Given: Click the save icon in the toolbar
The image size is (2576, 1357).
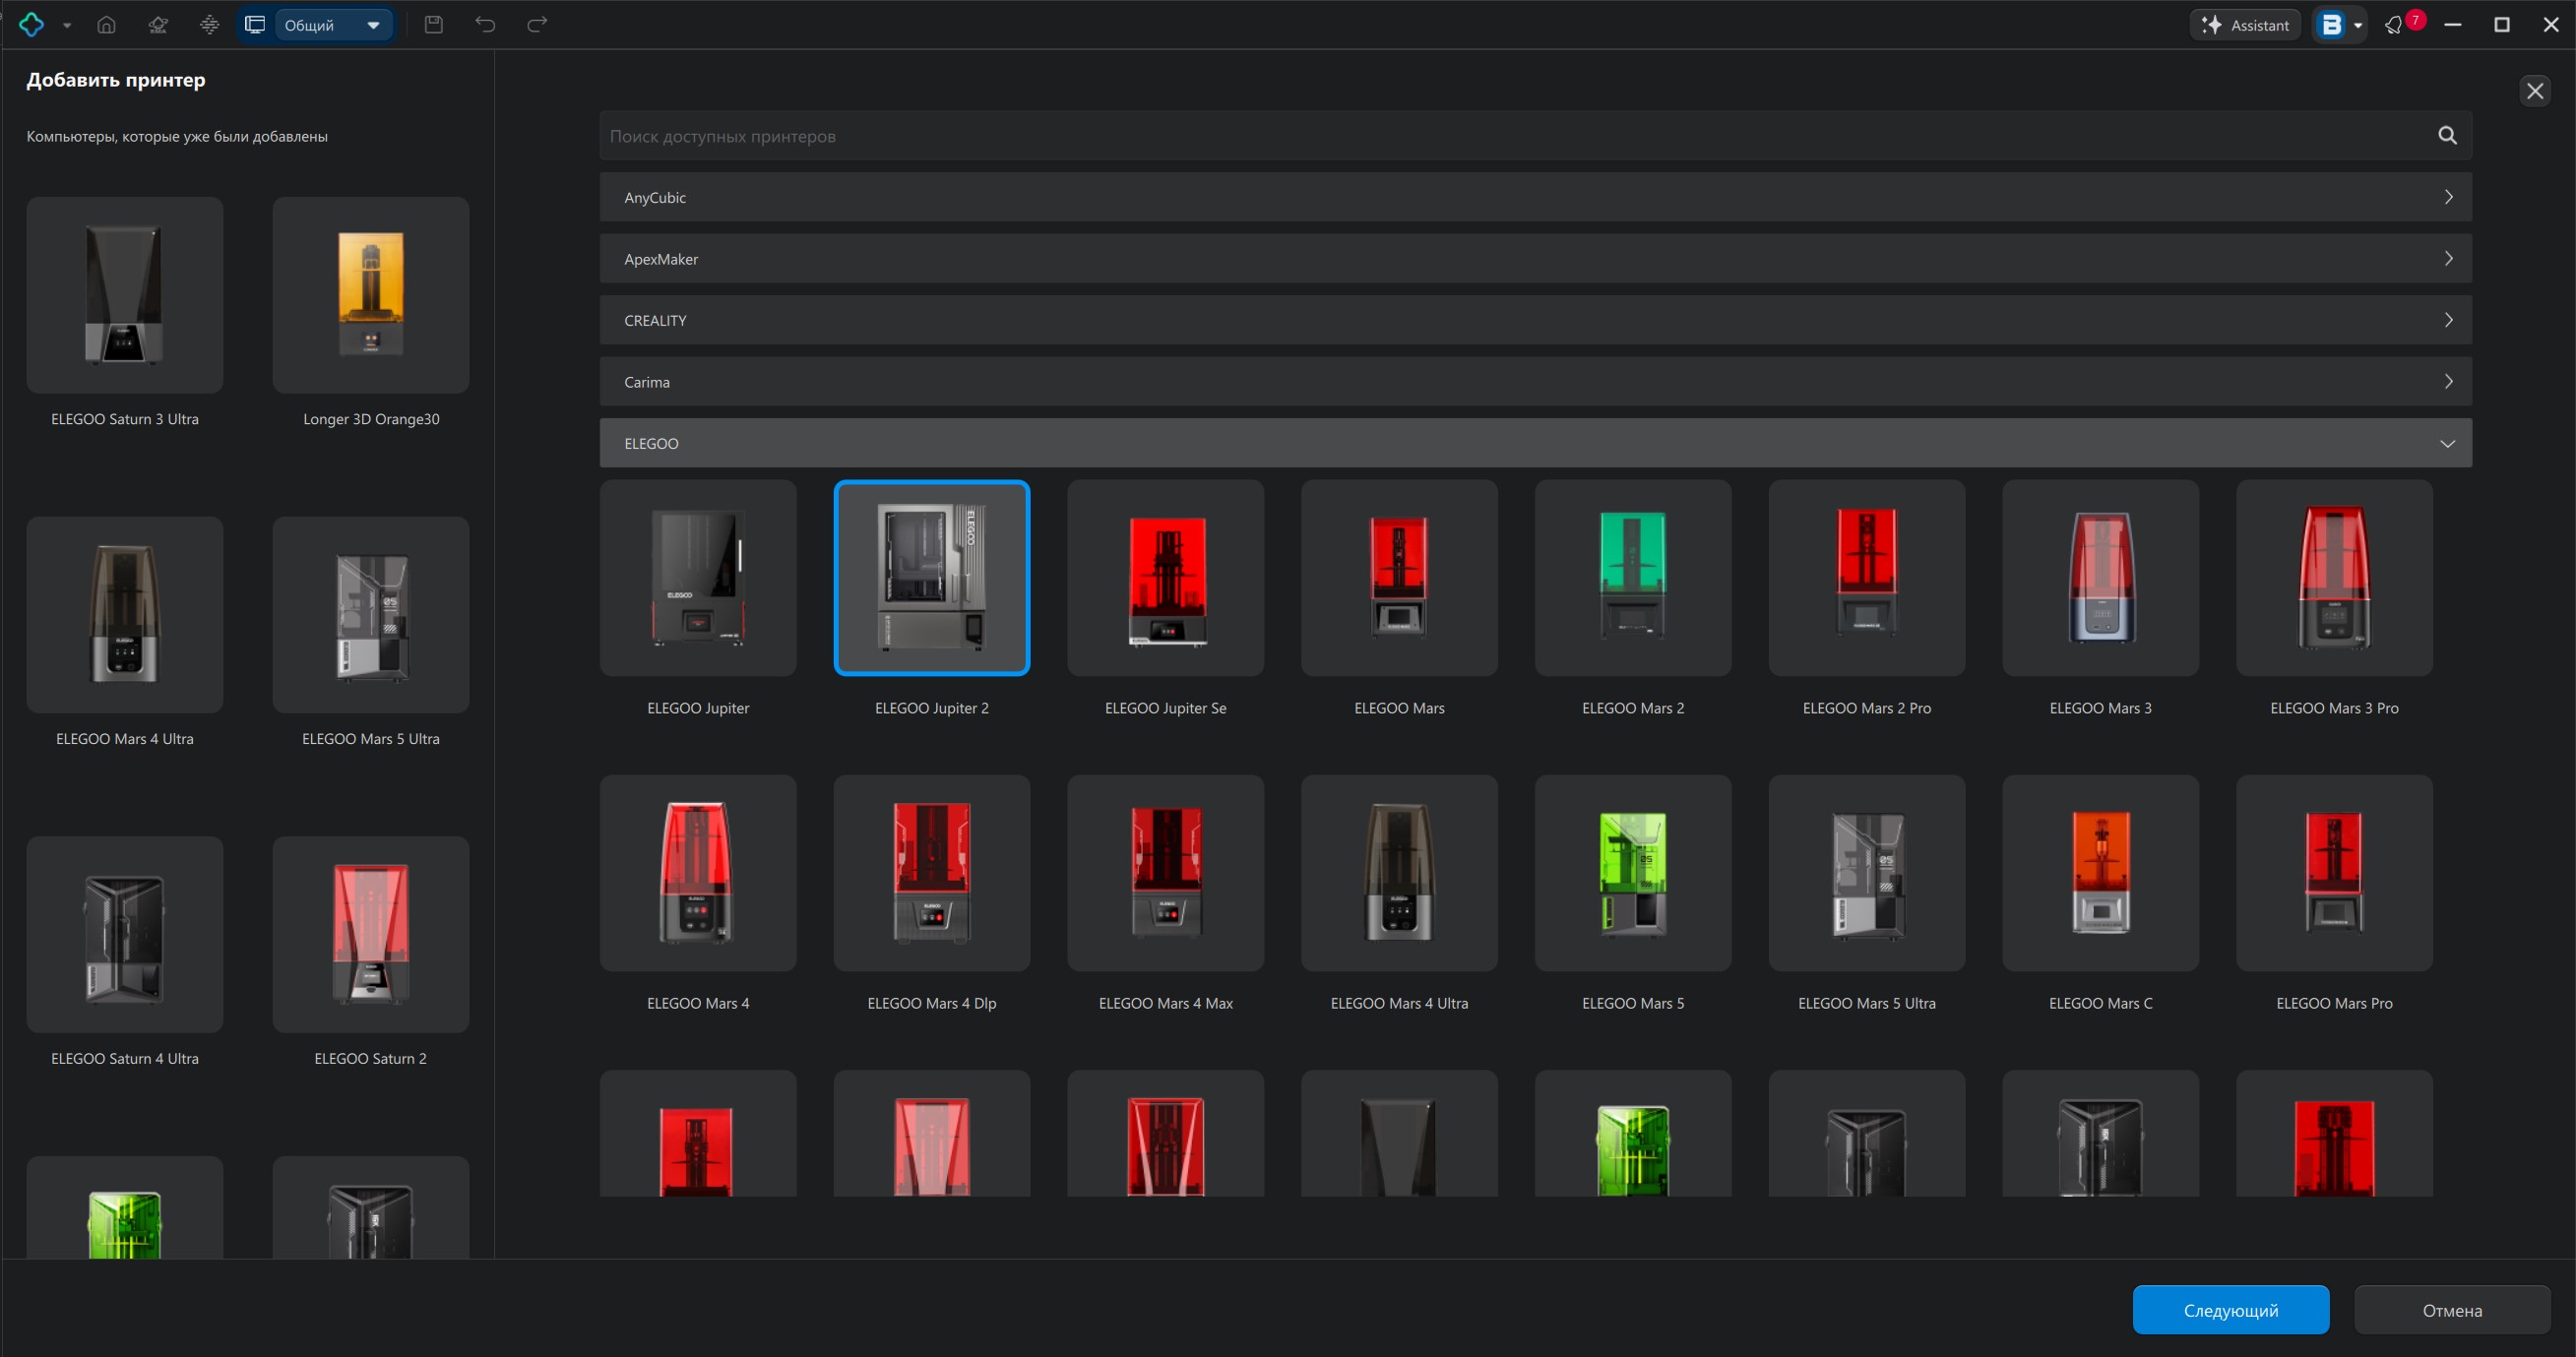Looking at the screenshot, I should pyautogui.click(x=433, y=24).
